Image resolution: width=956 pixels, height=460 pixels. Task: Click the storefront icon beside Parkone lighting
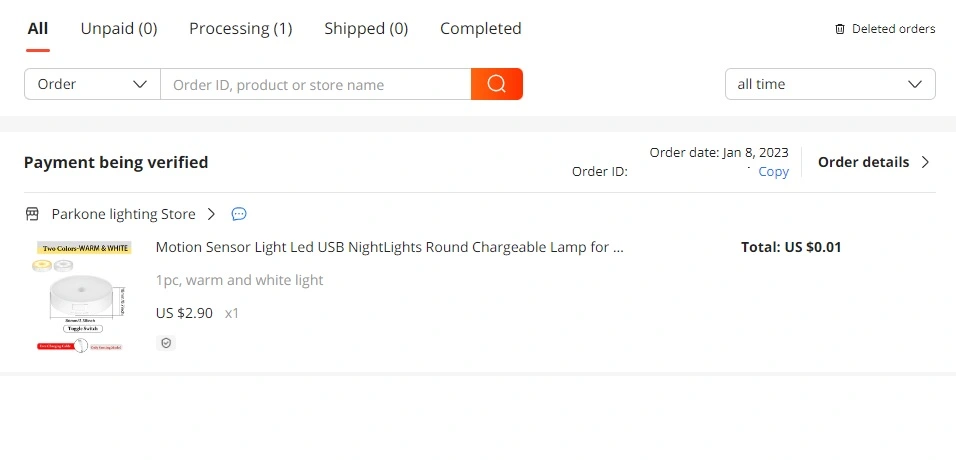(x=32, y=214)
